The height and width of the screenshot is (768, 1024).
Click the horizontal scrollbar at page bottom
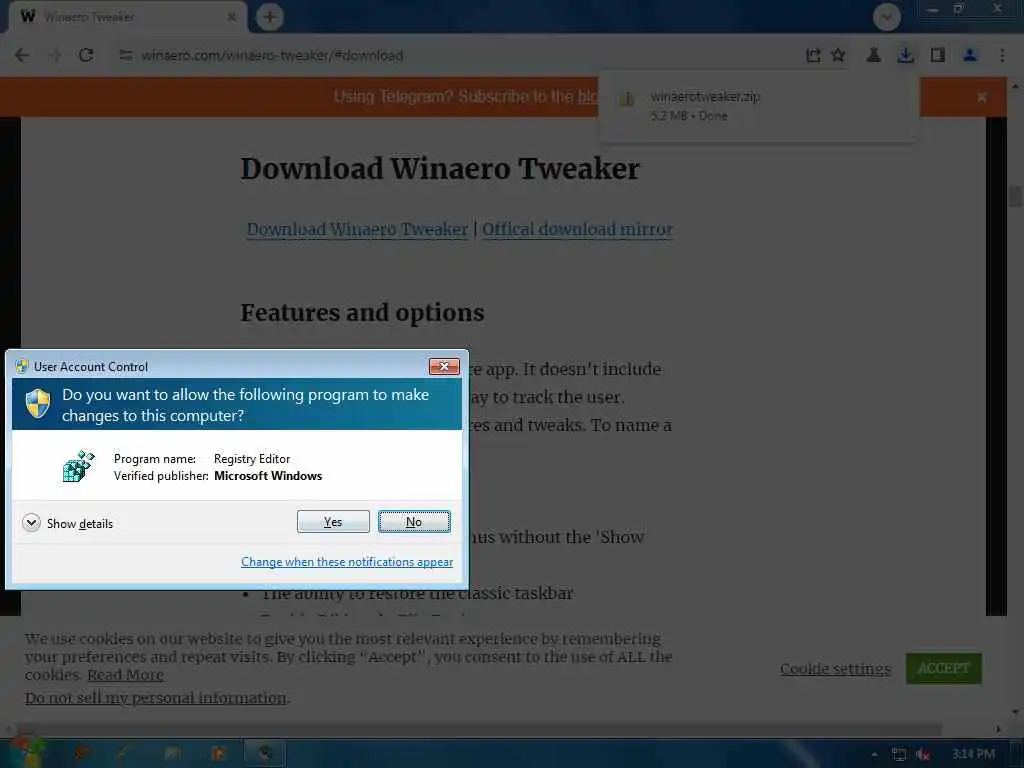[x=478, y=729]
